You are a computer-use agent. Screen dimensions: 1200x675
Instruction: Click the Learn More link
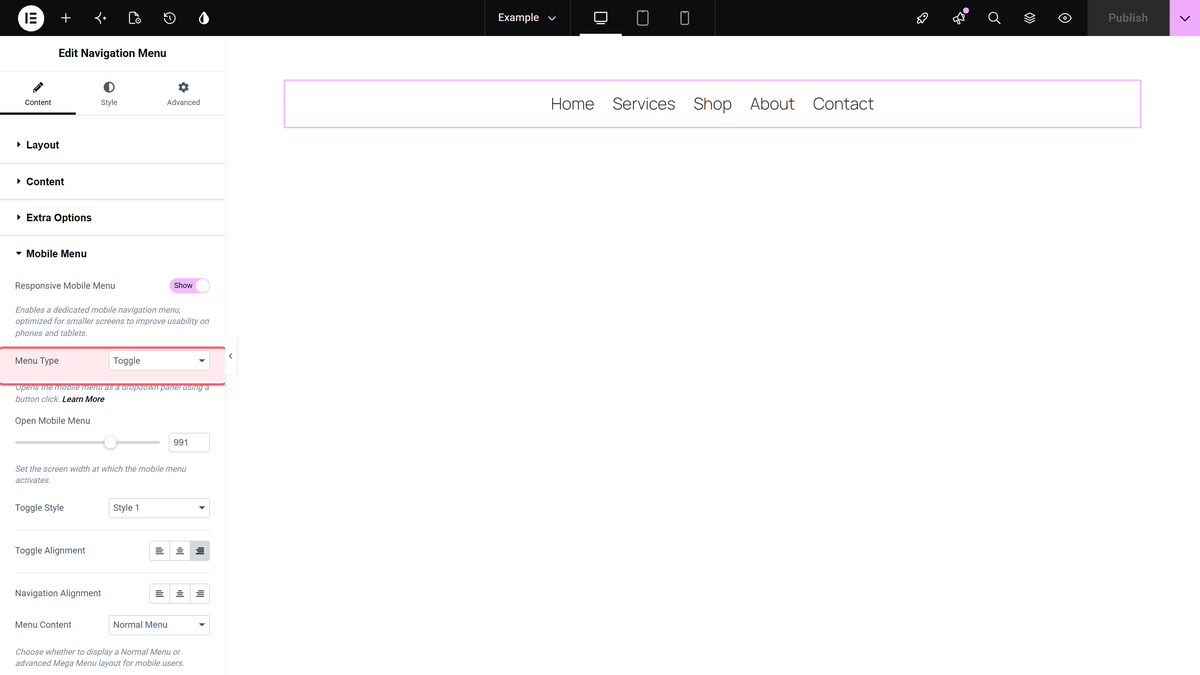83,399
